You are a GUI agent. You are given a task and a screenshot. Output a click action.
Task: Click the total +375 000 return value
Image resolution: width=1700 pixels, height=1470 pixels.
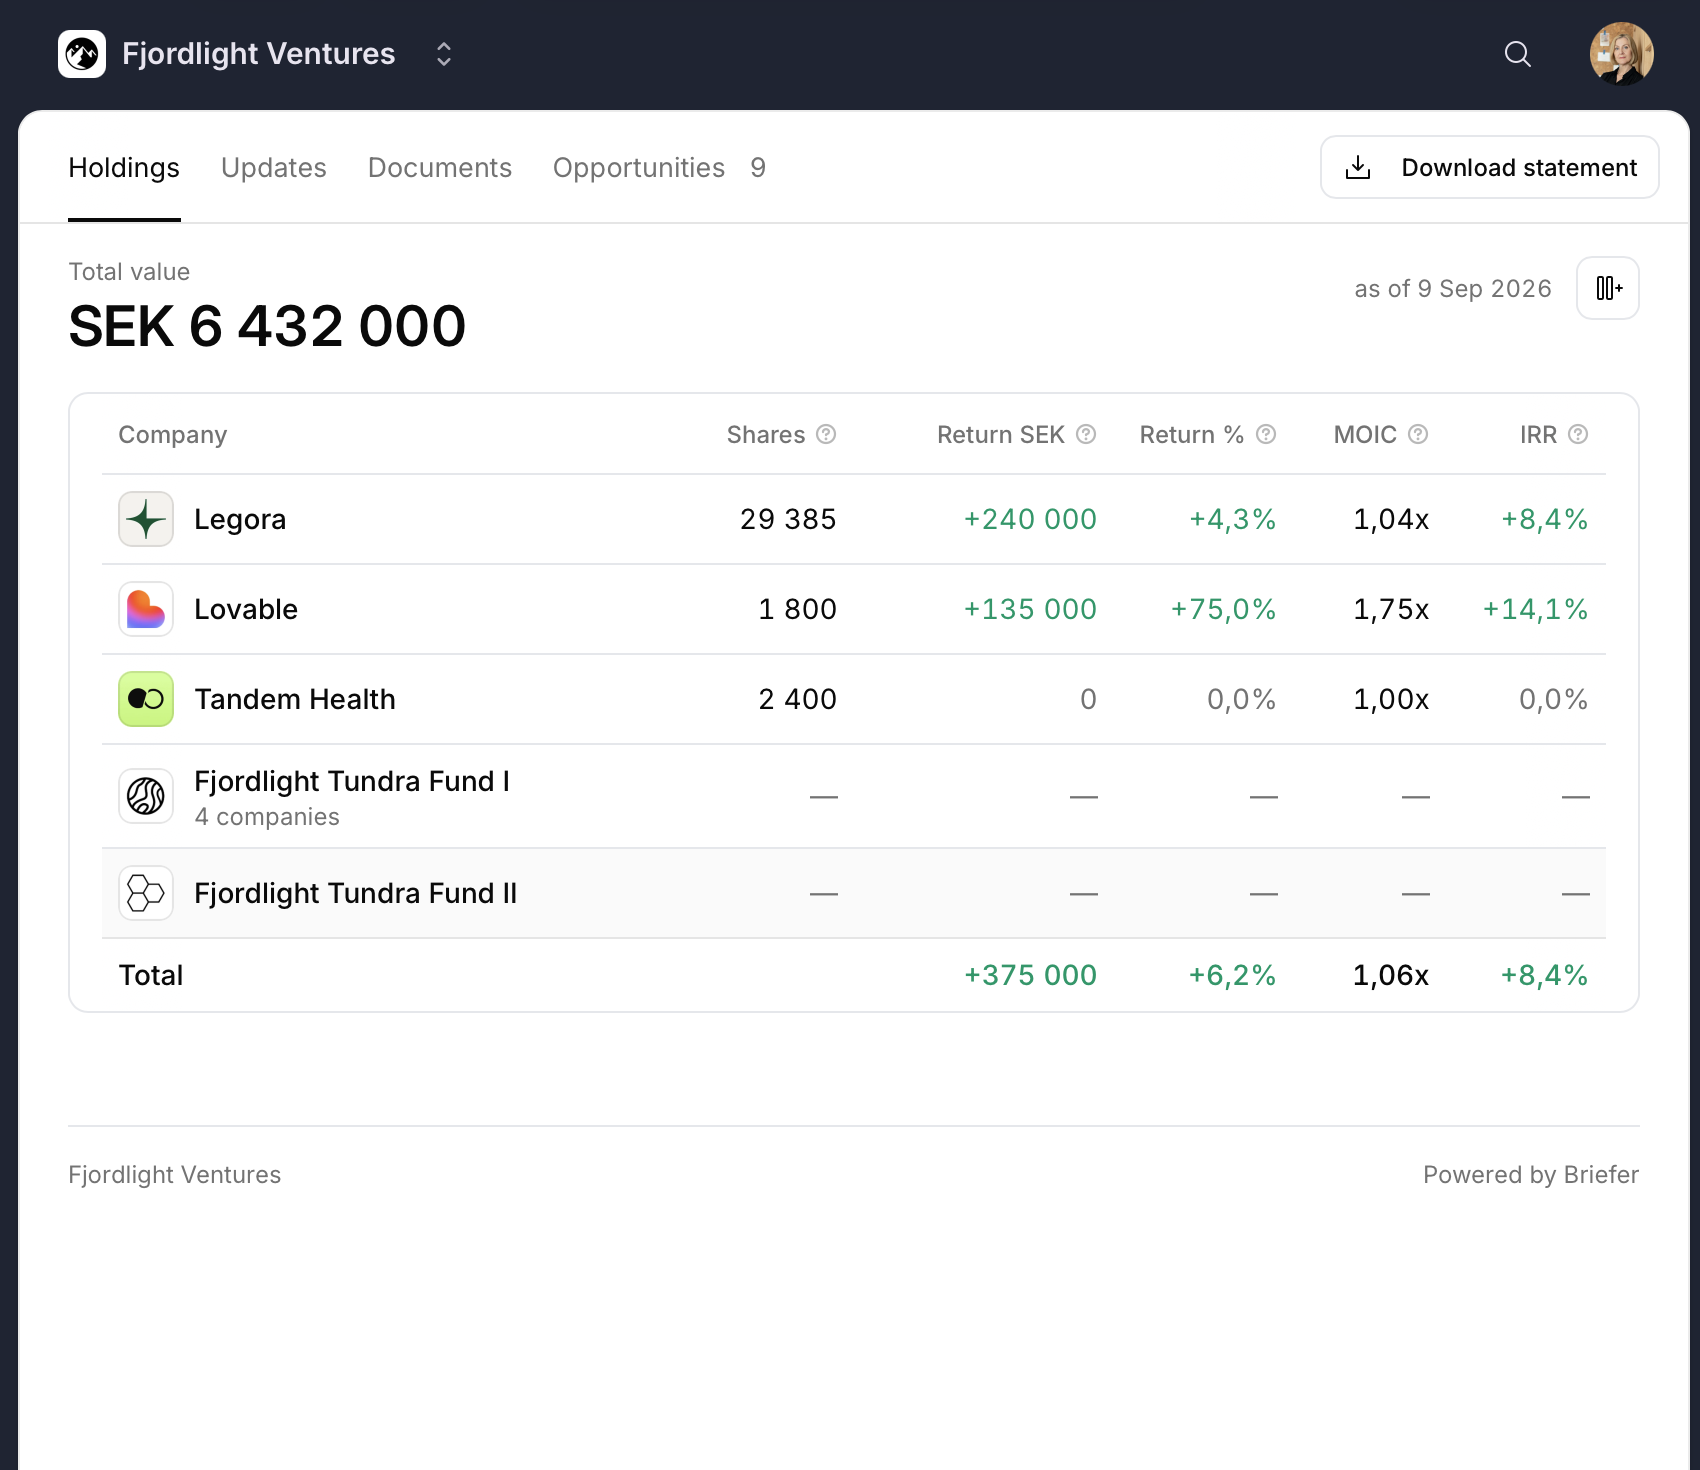1030,975
